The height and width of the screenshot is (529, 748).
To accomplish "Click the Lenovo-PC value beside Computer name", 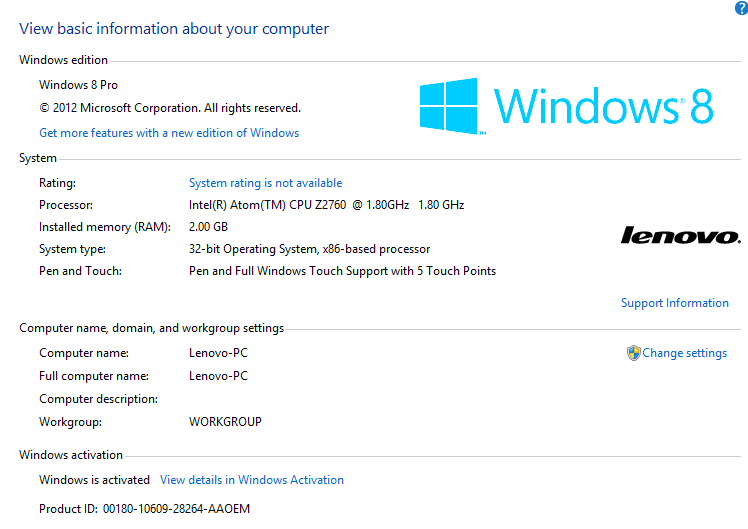I will pyautogui.click(x=218, y=353).
